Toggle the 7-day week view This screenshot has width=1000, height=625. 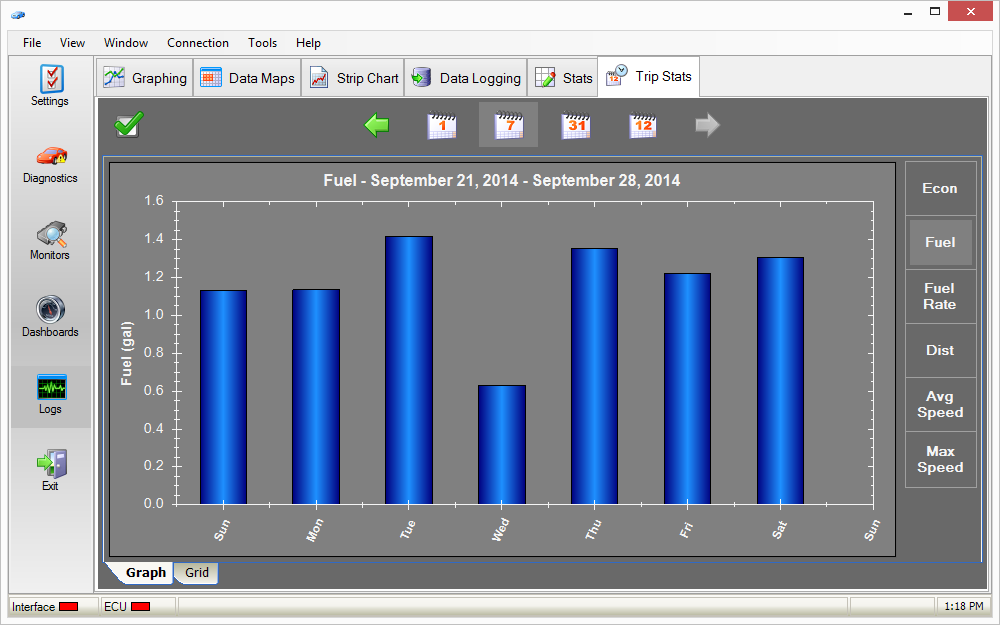[x=508, y=125]
